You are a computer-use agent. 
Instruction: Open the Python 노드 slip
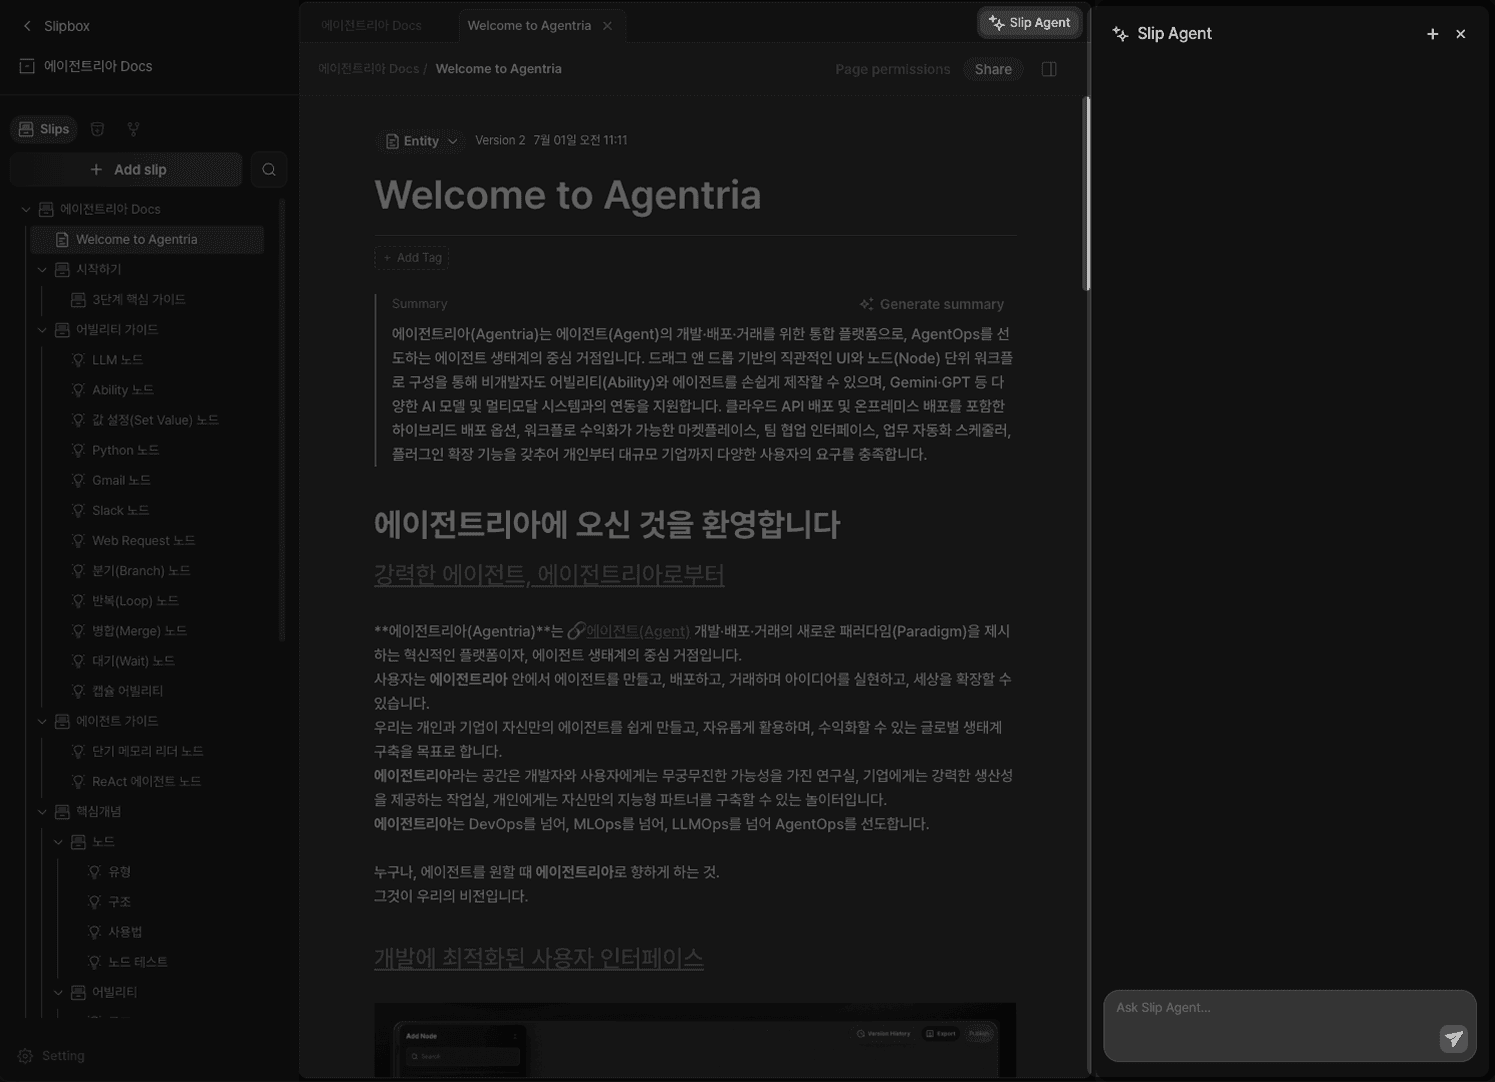(x=125, y=450)
